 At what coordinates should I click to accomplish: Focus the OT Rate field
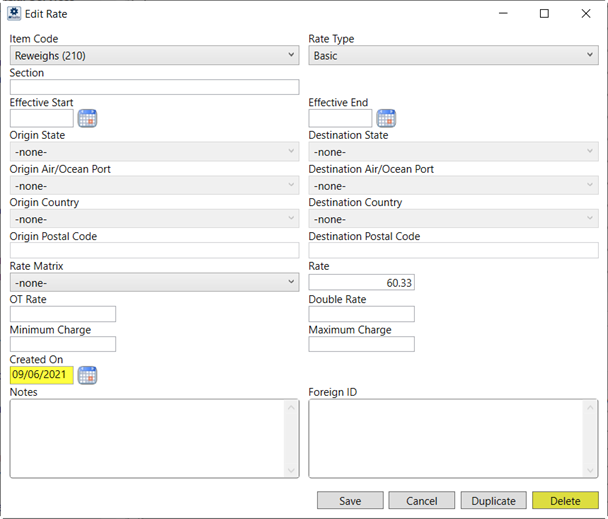coord(63,314)
